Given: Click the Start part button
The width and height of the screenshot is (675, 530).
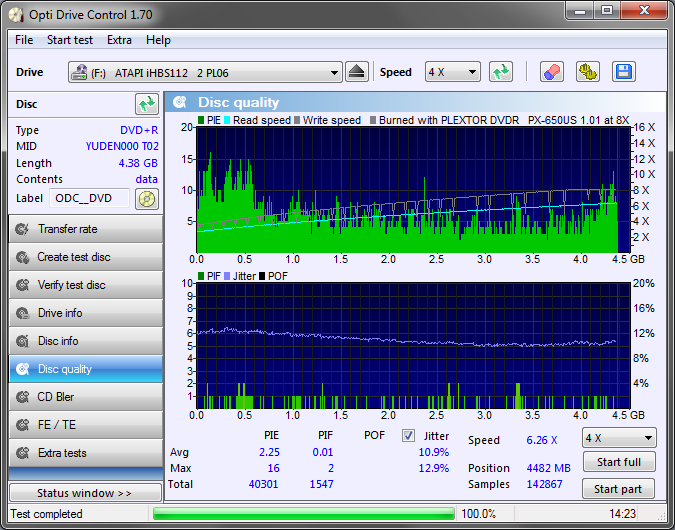Looking at the screenshot, I should [618, 489].
